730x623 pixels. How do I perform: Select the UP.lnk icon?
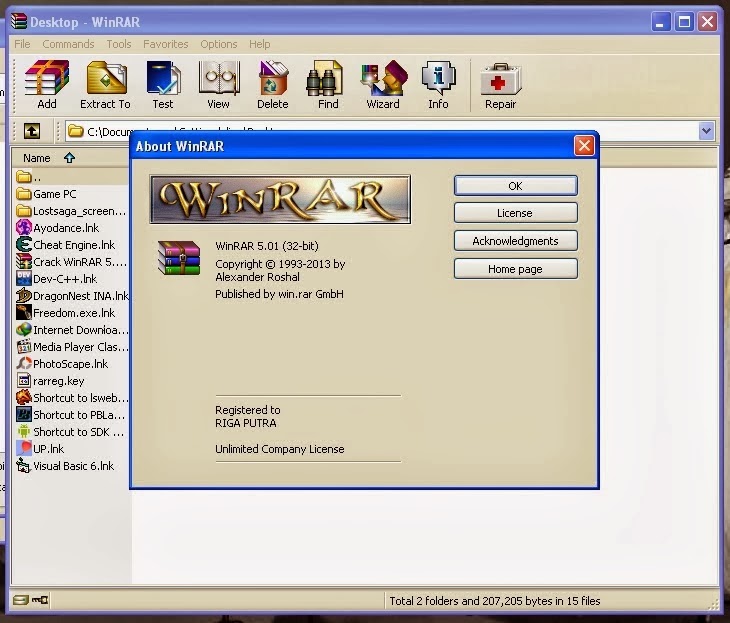point(23,448)
